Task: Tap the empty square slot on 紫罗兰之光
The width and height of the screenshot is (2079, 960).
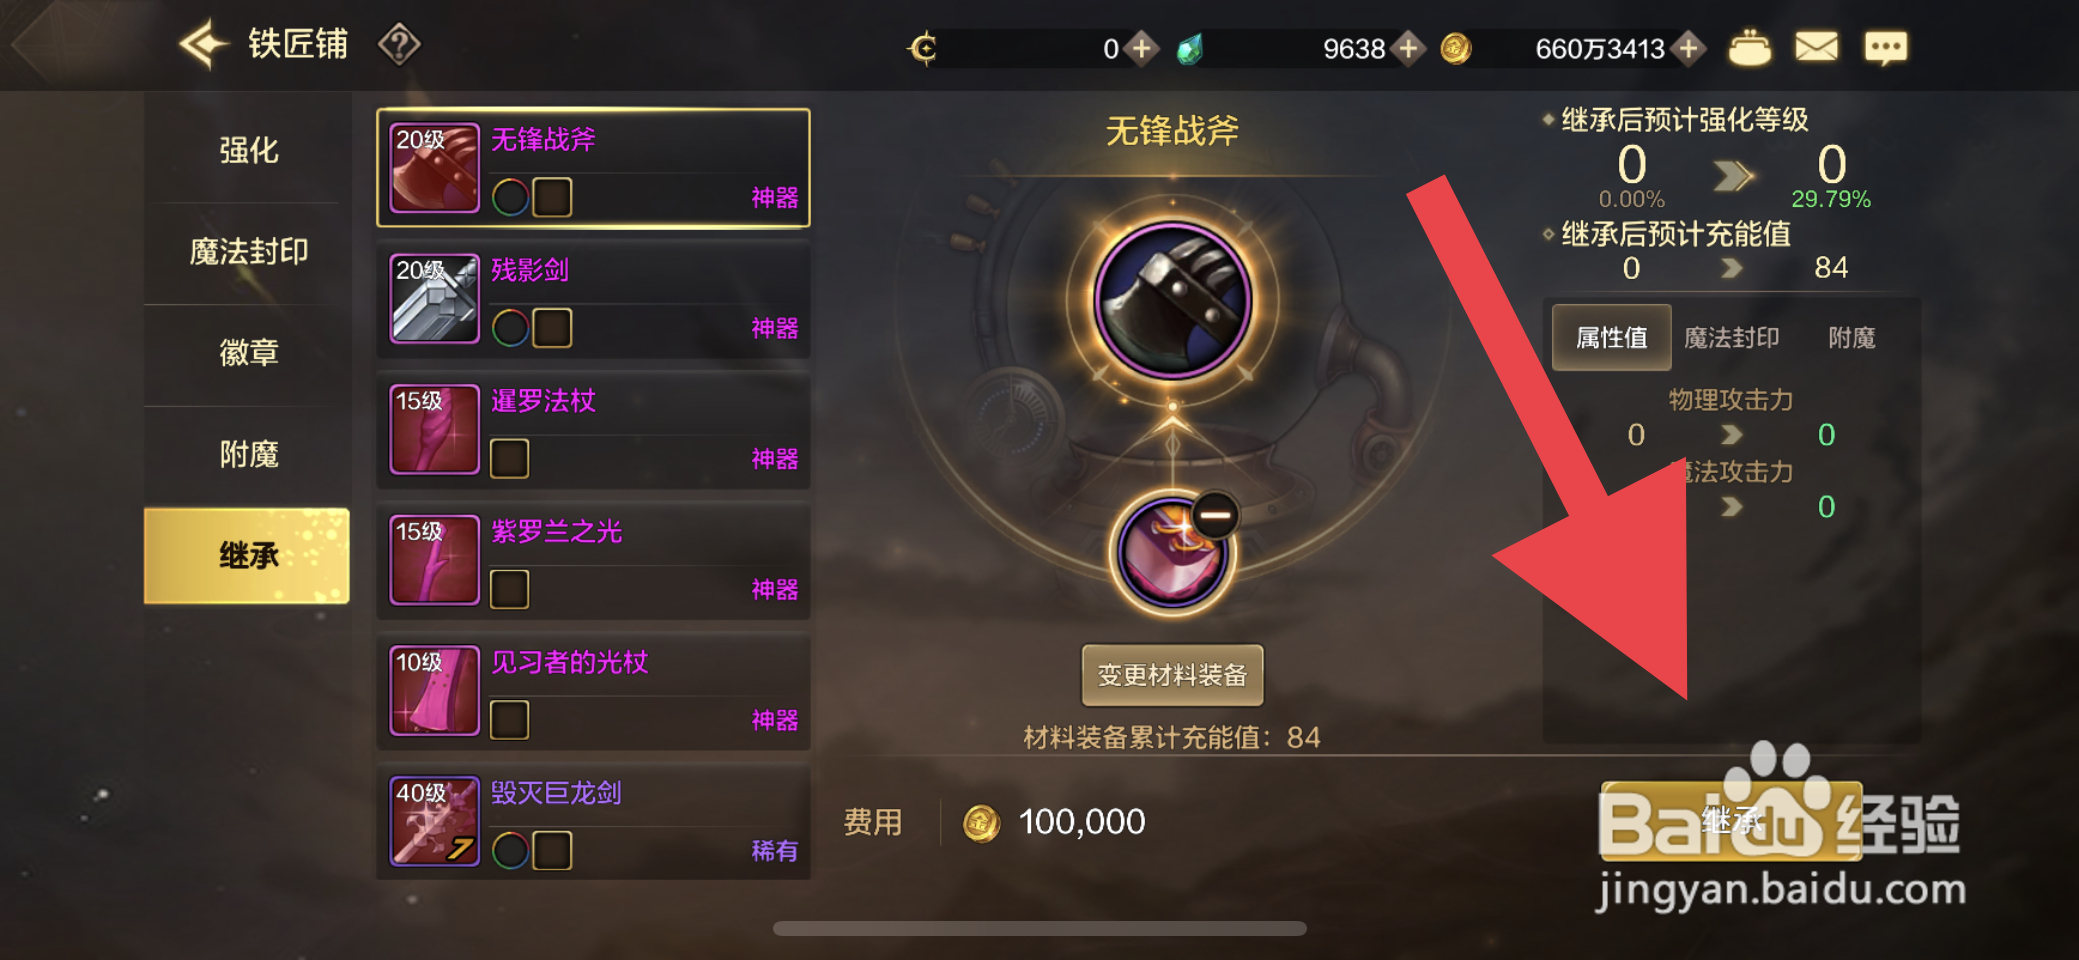Action: pos(509,589)
